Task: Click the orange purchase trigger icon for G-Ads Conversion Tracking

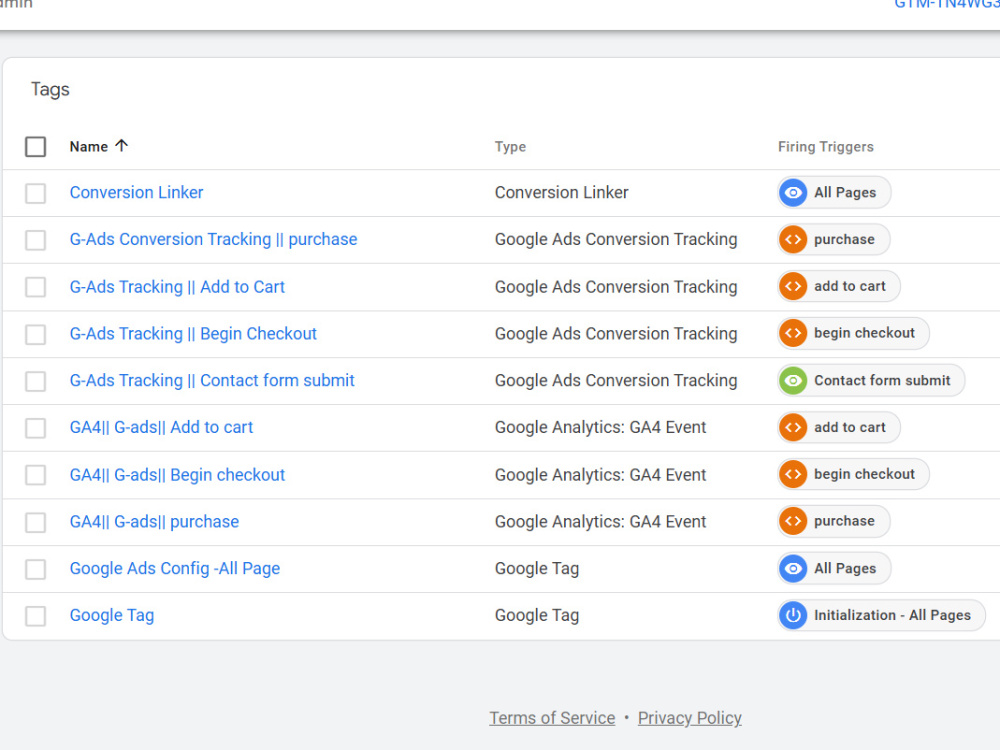Action: [793, 240]
